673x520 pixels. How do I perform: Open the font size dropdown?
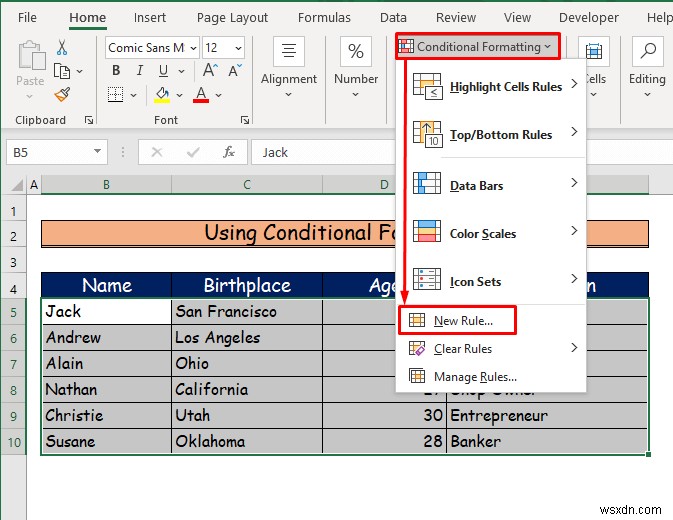[239, 48]
